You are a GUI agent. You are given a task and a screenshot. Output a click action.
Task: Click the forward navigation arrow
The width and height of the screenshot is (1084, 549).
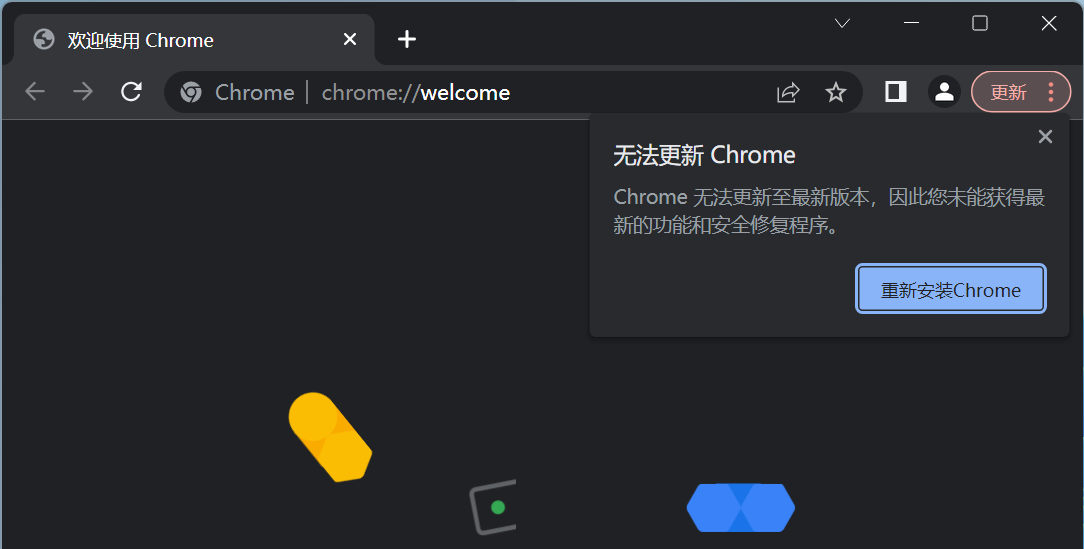(83, 91)
